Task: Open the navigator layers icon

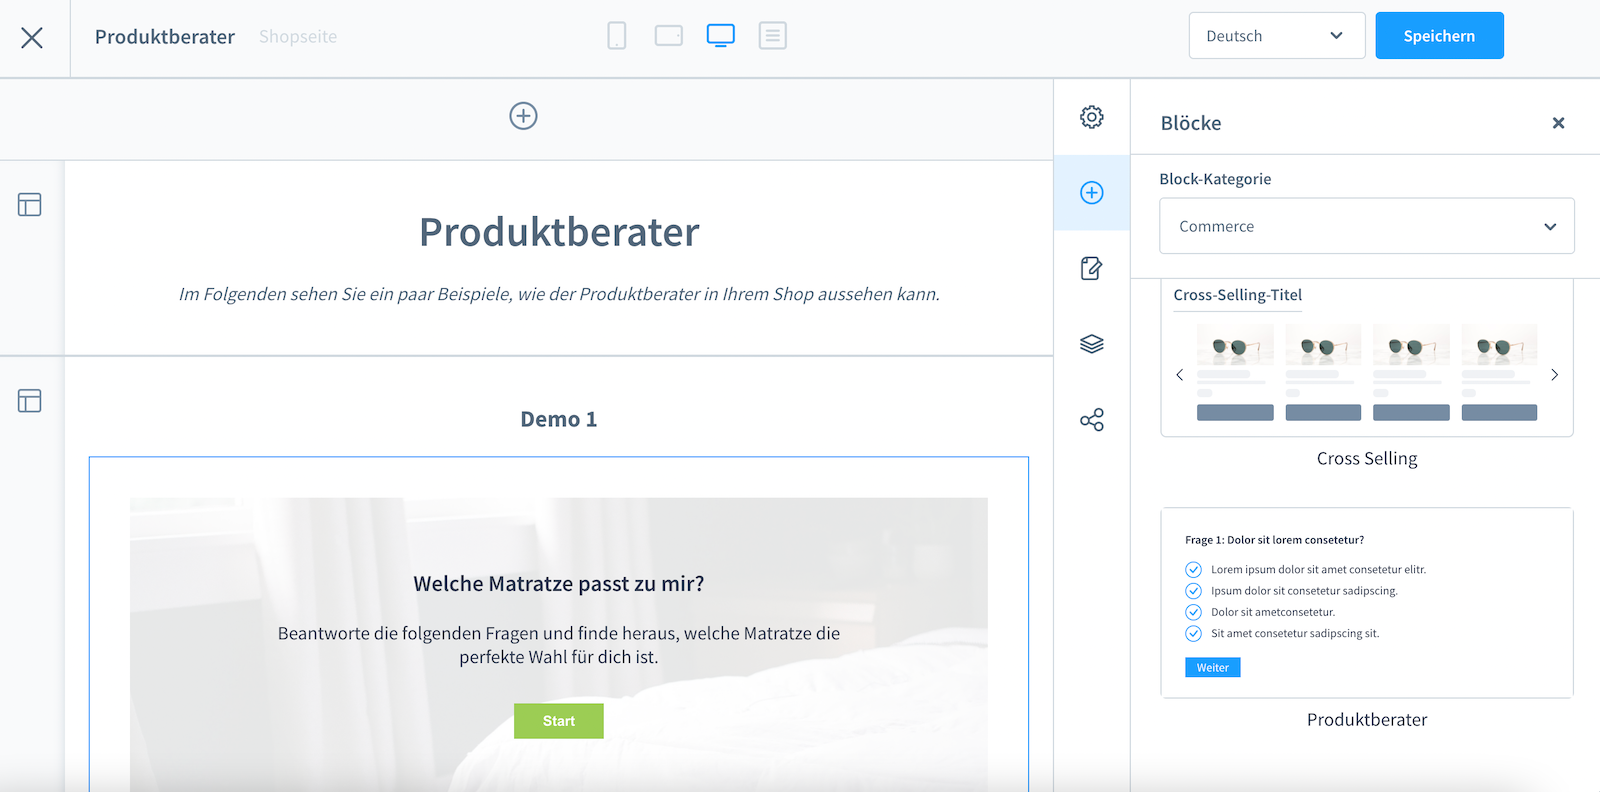Action: click(x=1092, y=344)
